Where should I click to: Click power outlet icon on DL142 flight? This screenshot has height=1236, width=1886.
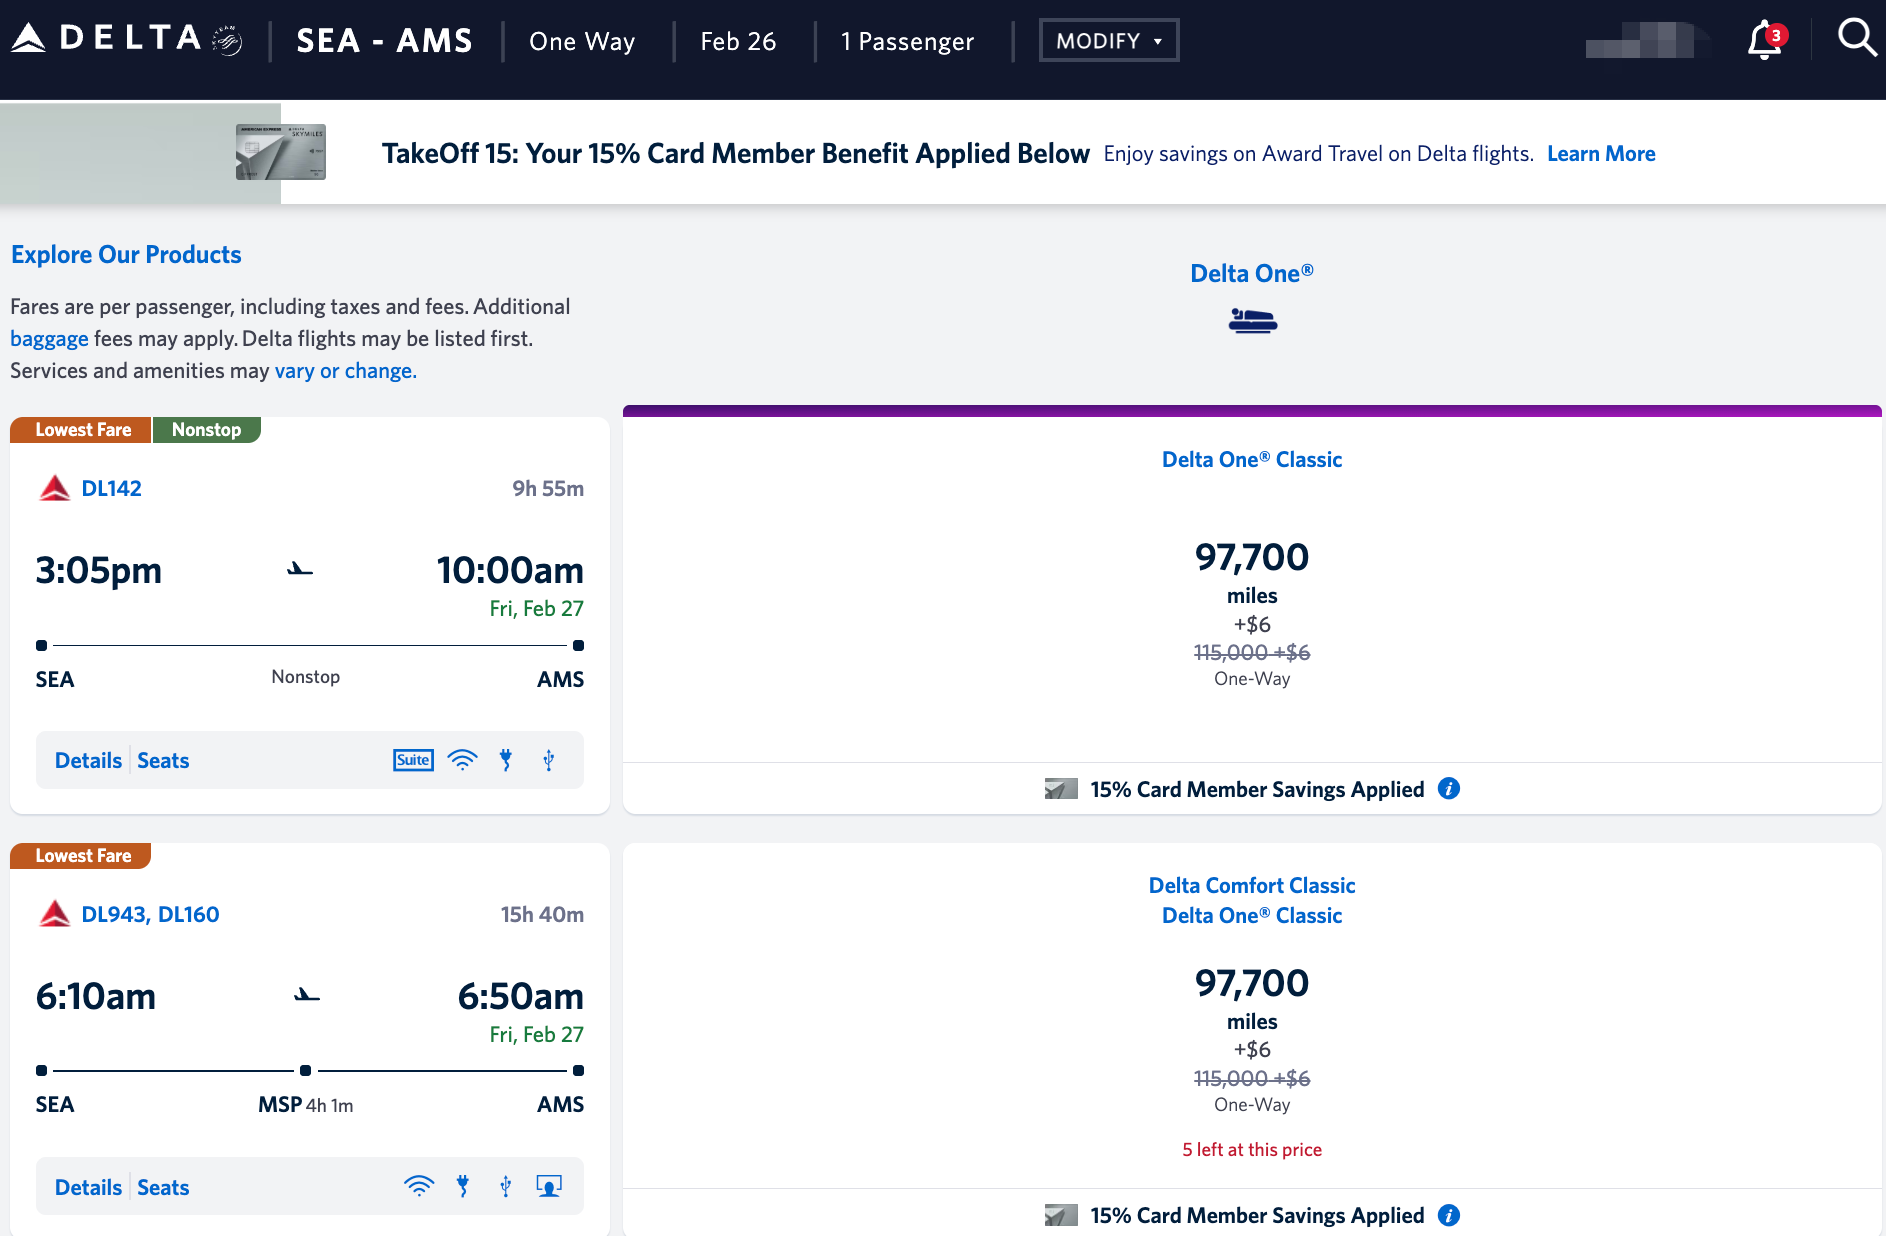pos(506,760)
